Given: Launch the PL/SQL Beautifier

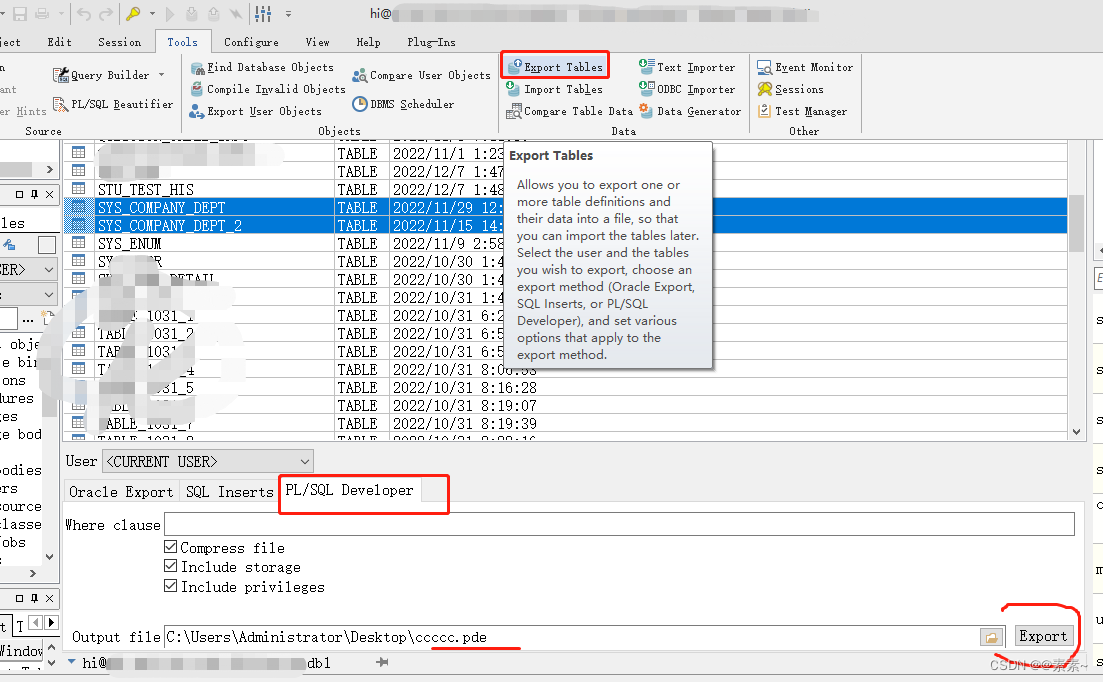Looking at the screenshot, I should click(x=113, y=104).
